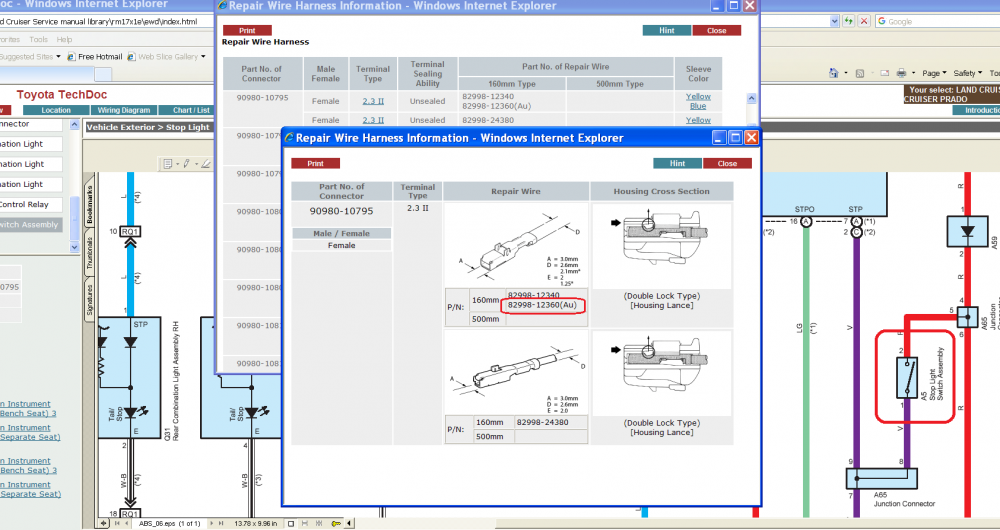1000x530 pixels.
Task: Click part number 82998-12360(Au) in front window
Action: click(x=542, y=305)
